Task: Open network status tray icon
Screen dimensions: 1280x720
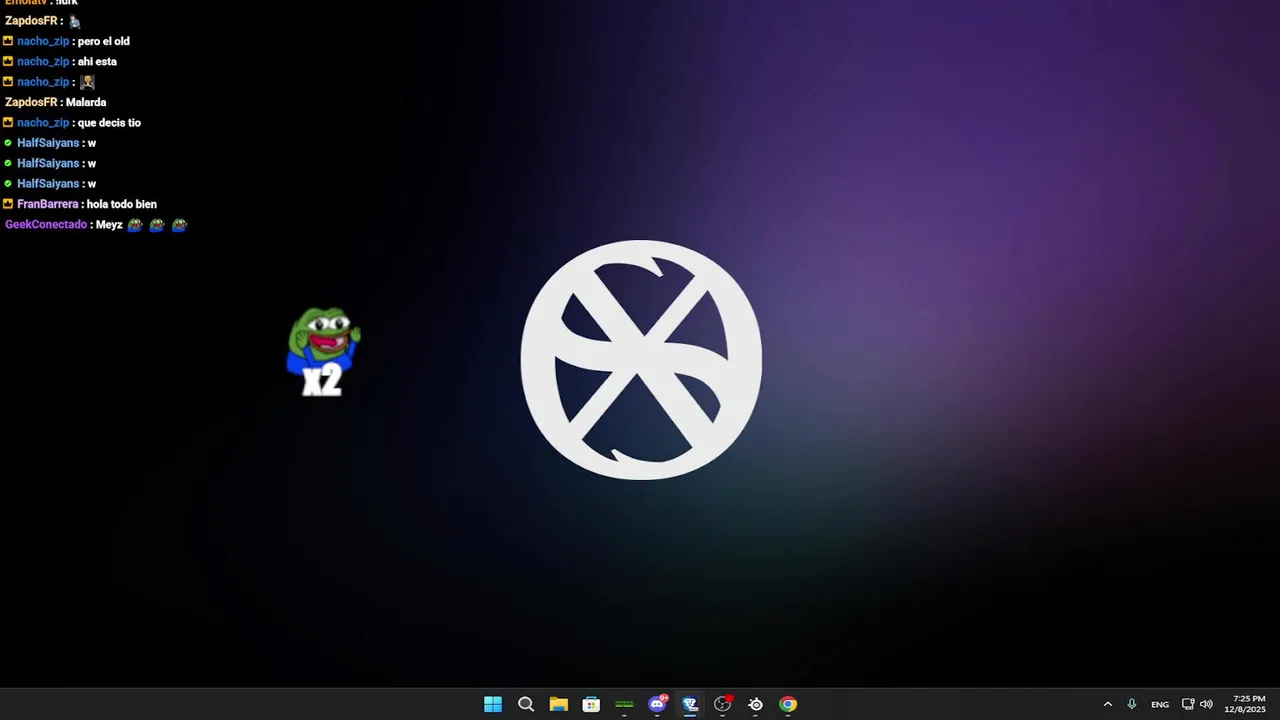Action: point(1188,704)
